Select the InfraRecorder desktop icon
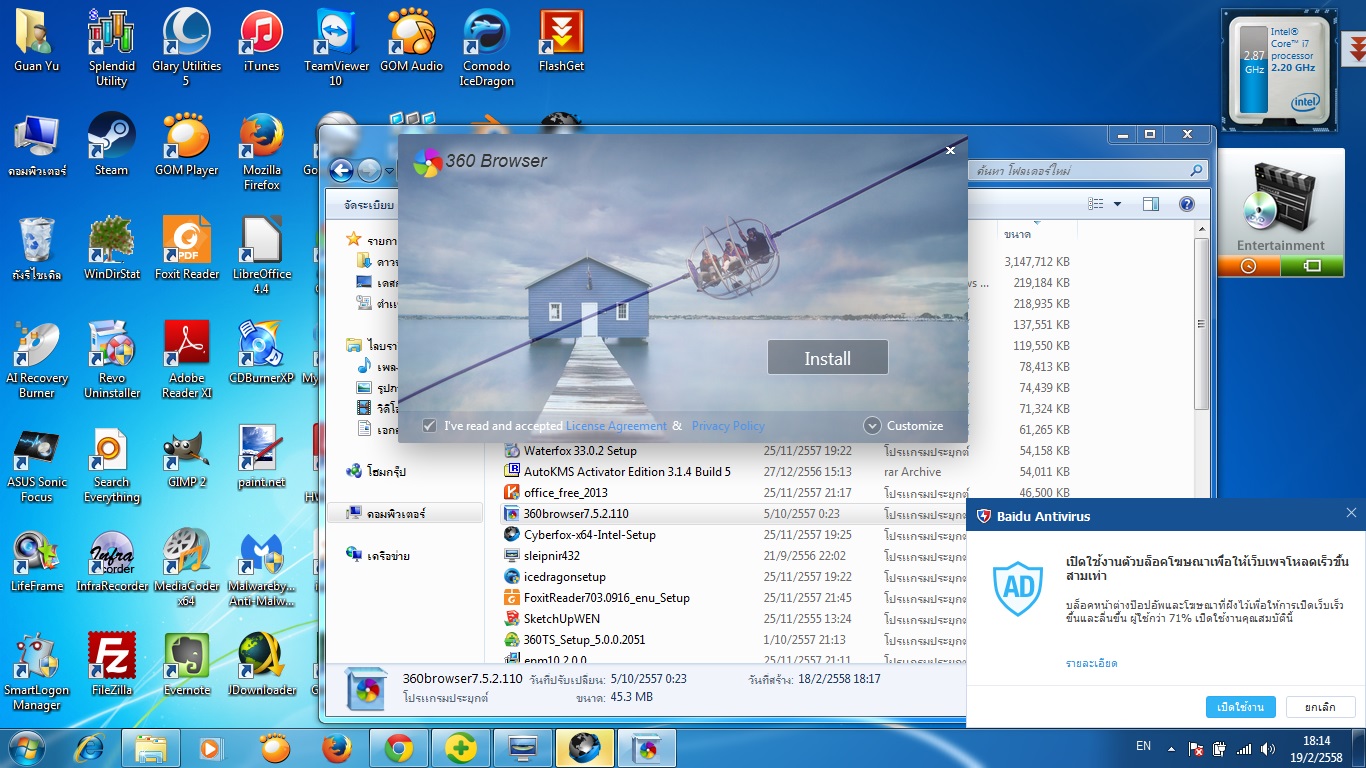1366x768 pixels. click(x=111, y=561)
